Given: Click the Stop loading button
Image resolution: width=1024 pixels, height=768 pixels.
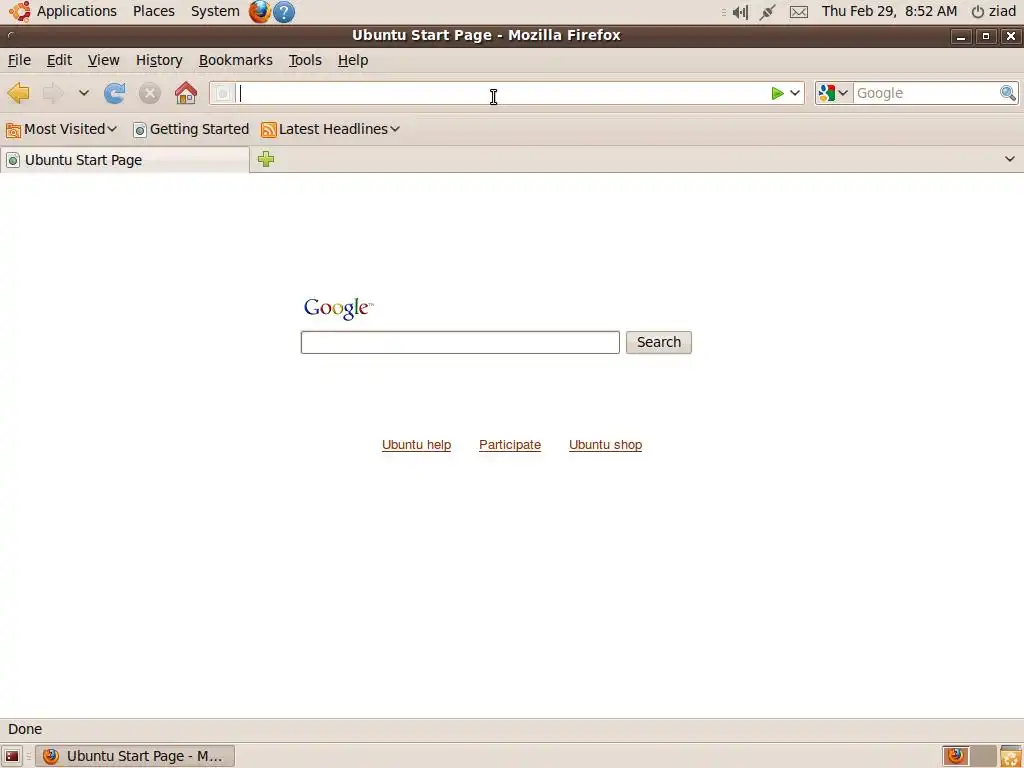Looking at the screenshot, I should [150, 93].
